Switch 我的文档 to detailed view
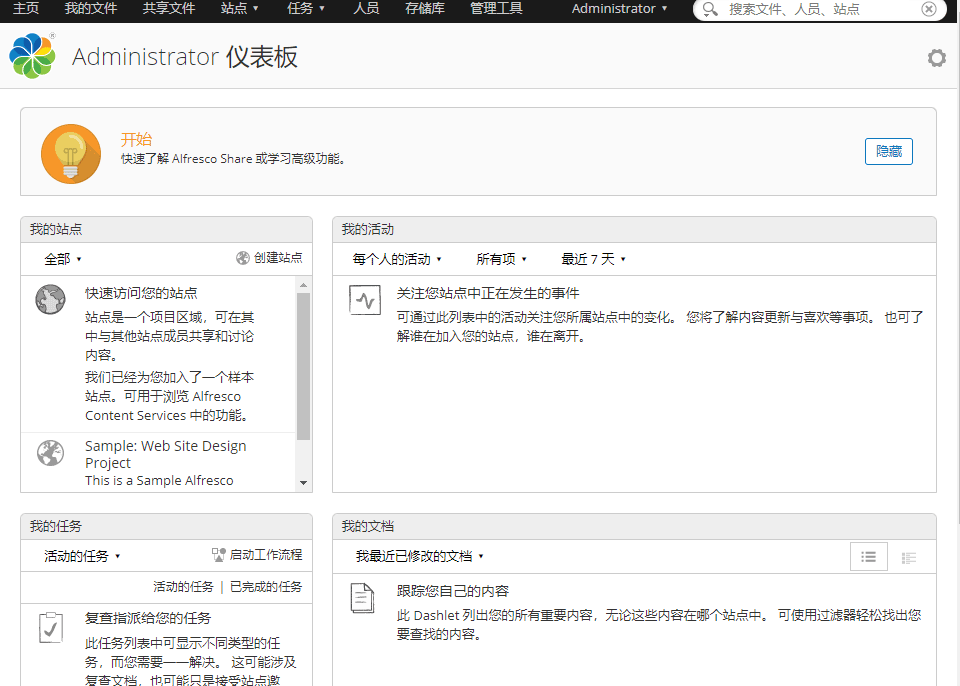Image resolution: width=960 pixels, height=686 pixels. coord(908,556)
